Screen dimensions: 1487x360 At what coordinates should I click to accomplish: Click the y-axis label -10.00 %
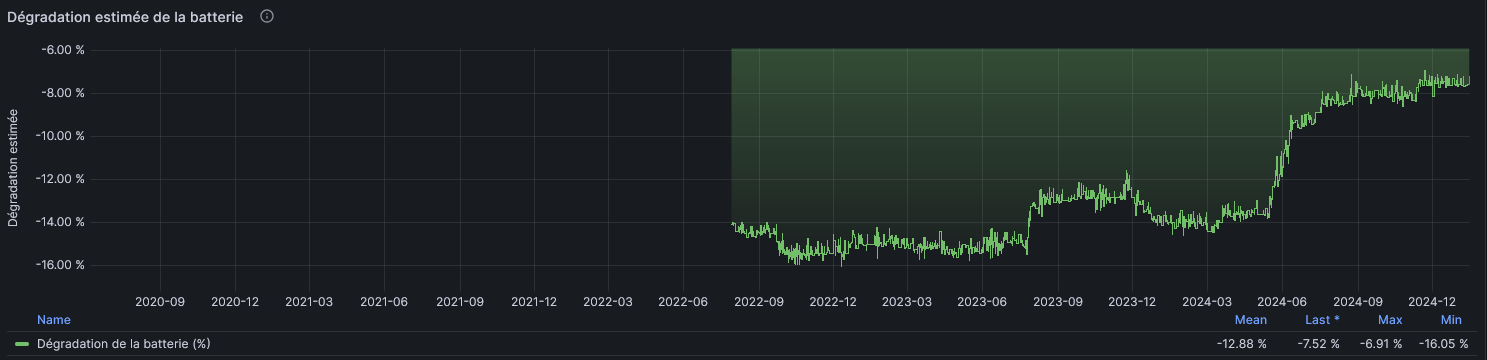point(59,136)
